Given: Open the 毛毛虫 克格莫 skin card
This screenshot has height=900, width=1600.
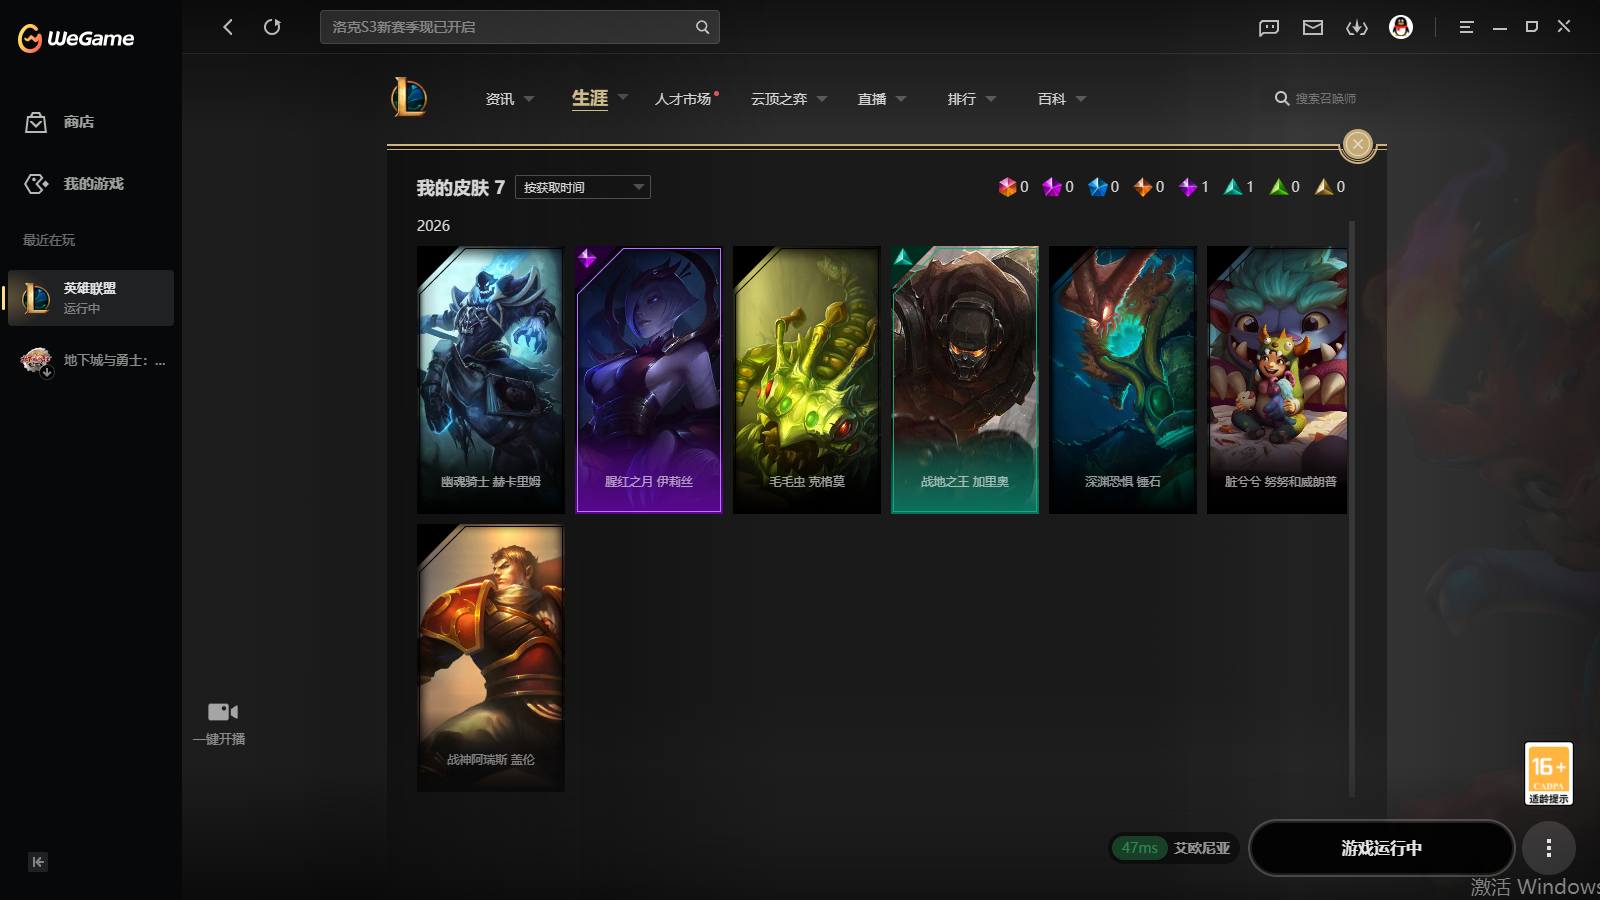Looking at the screenshot, I should pos(806,380).
